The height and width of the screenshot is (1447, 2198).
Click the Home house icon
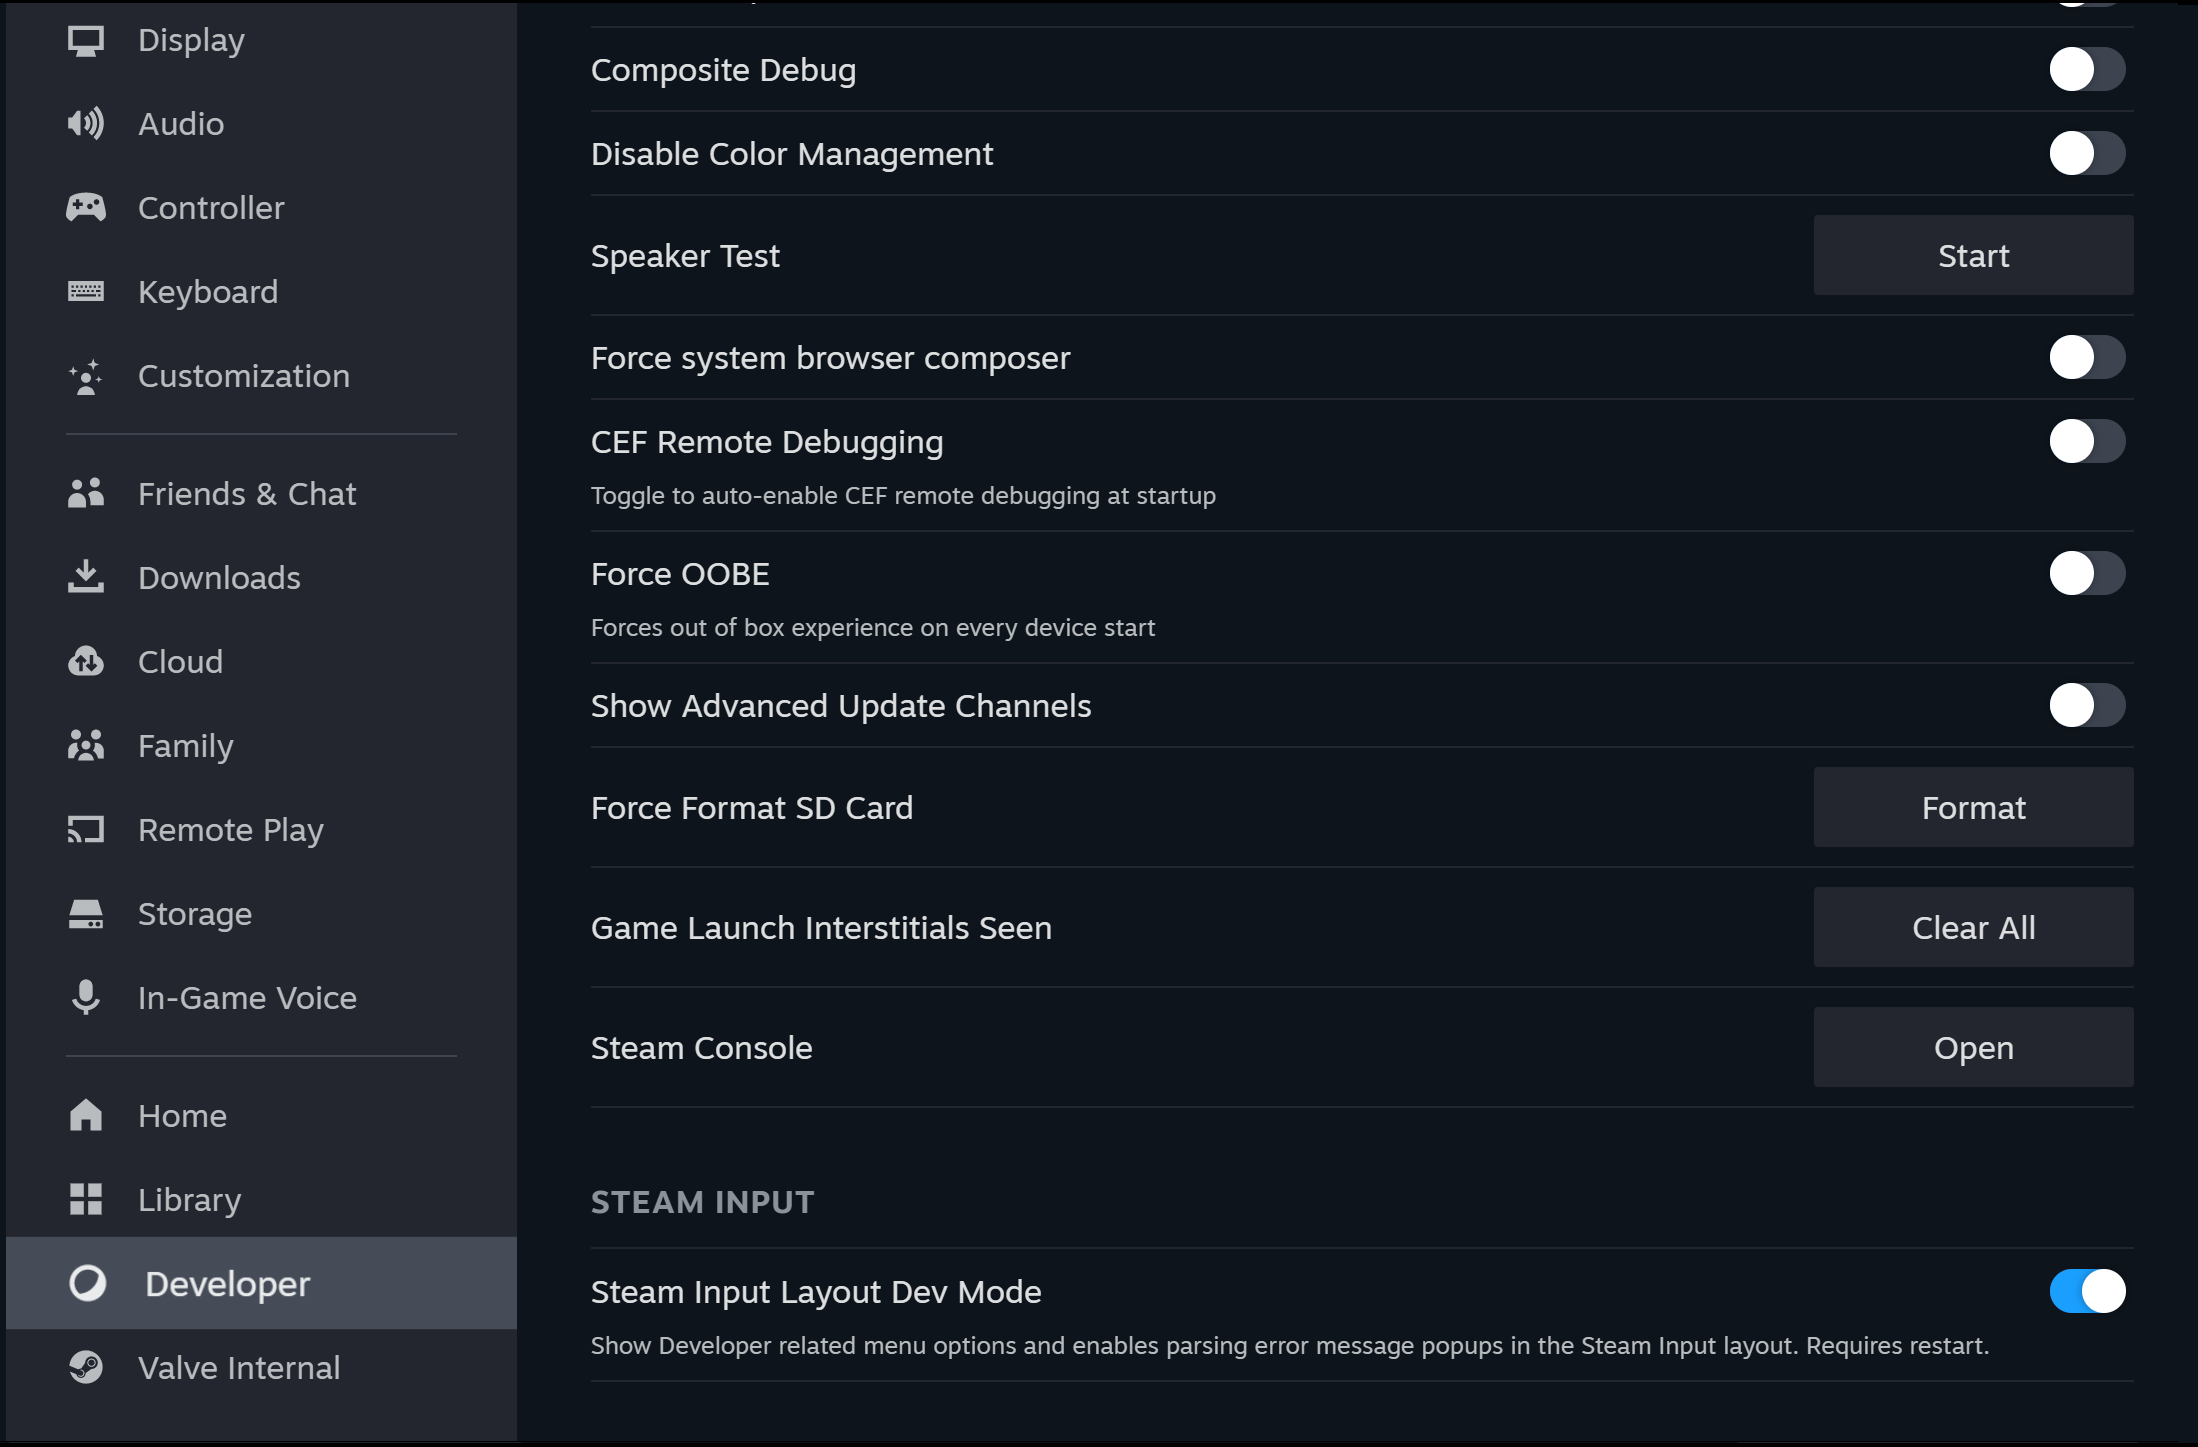click(x=86, y=1115)
